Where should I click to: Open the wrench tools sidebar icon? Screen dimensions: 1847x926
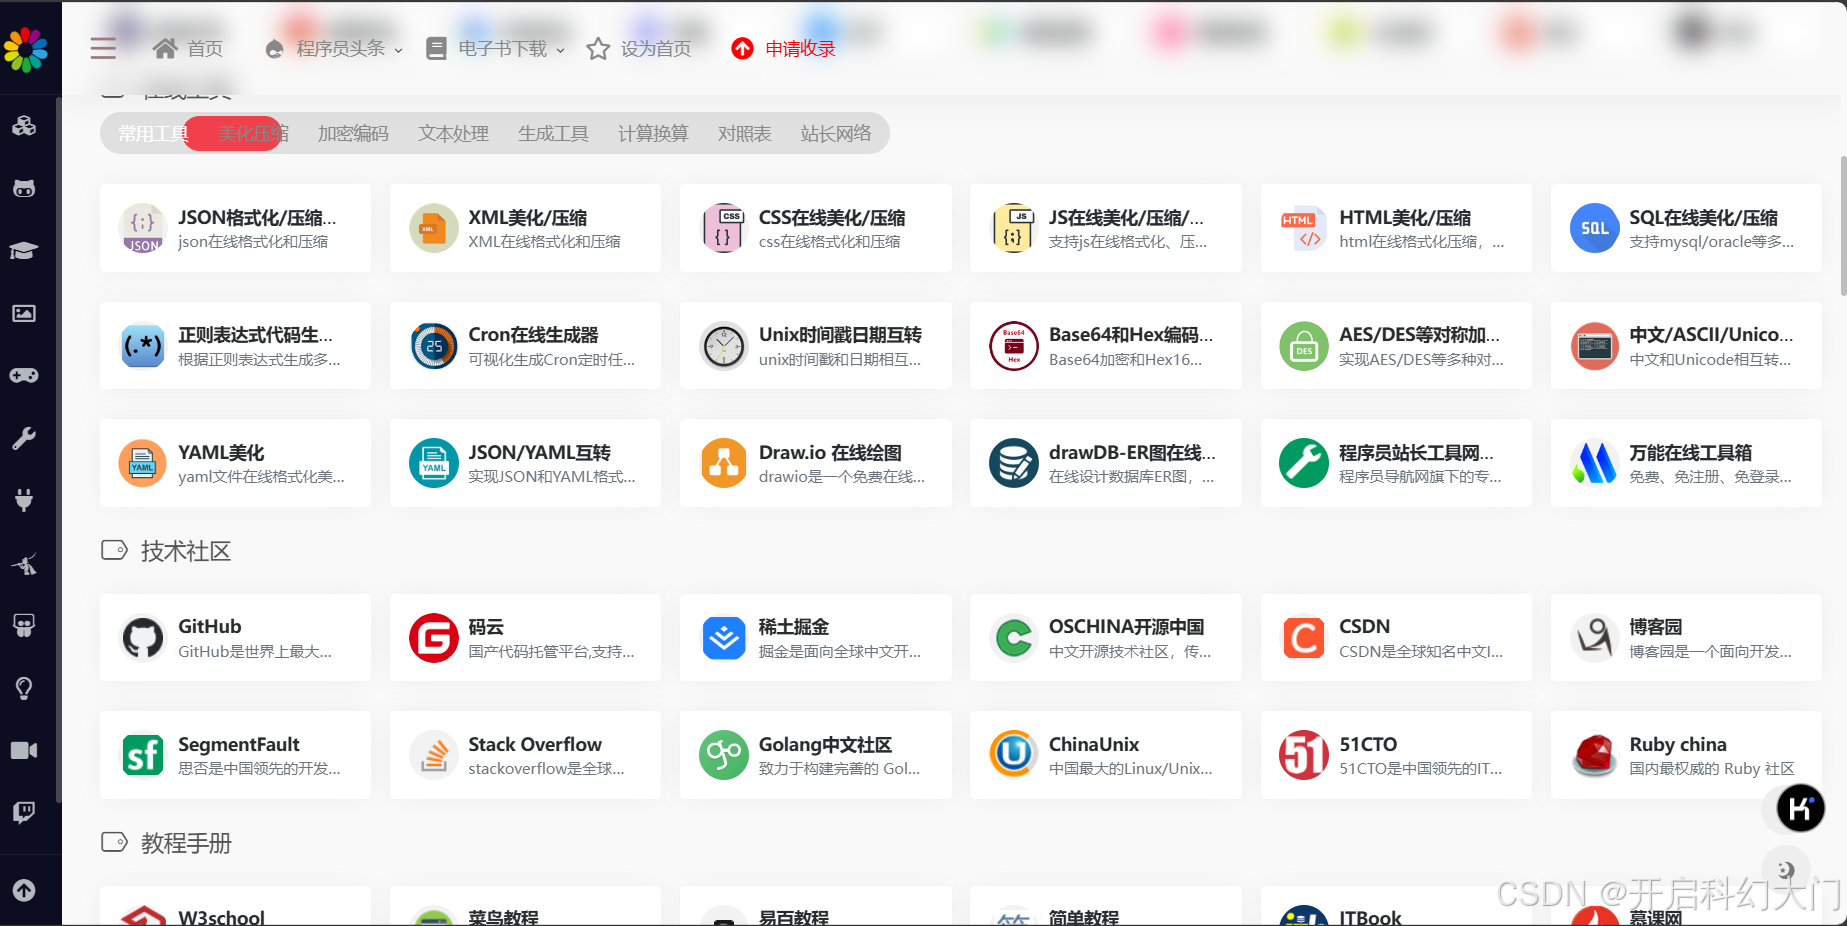24,438
